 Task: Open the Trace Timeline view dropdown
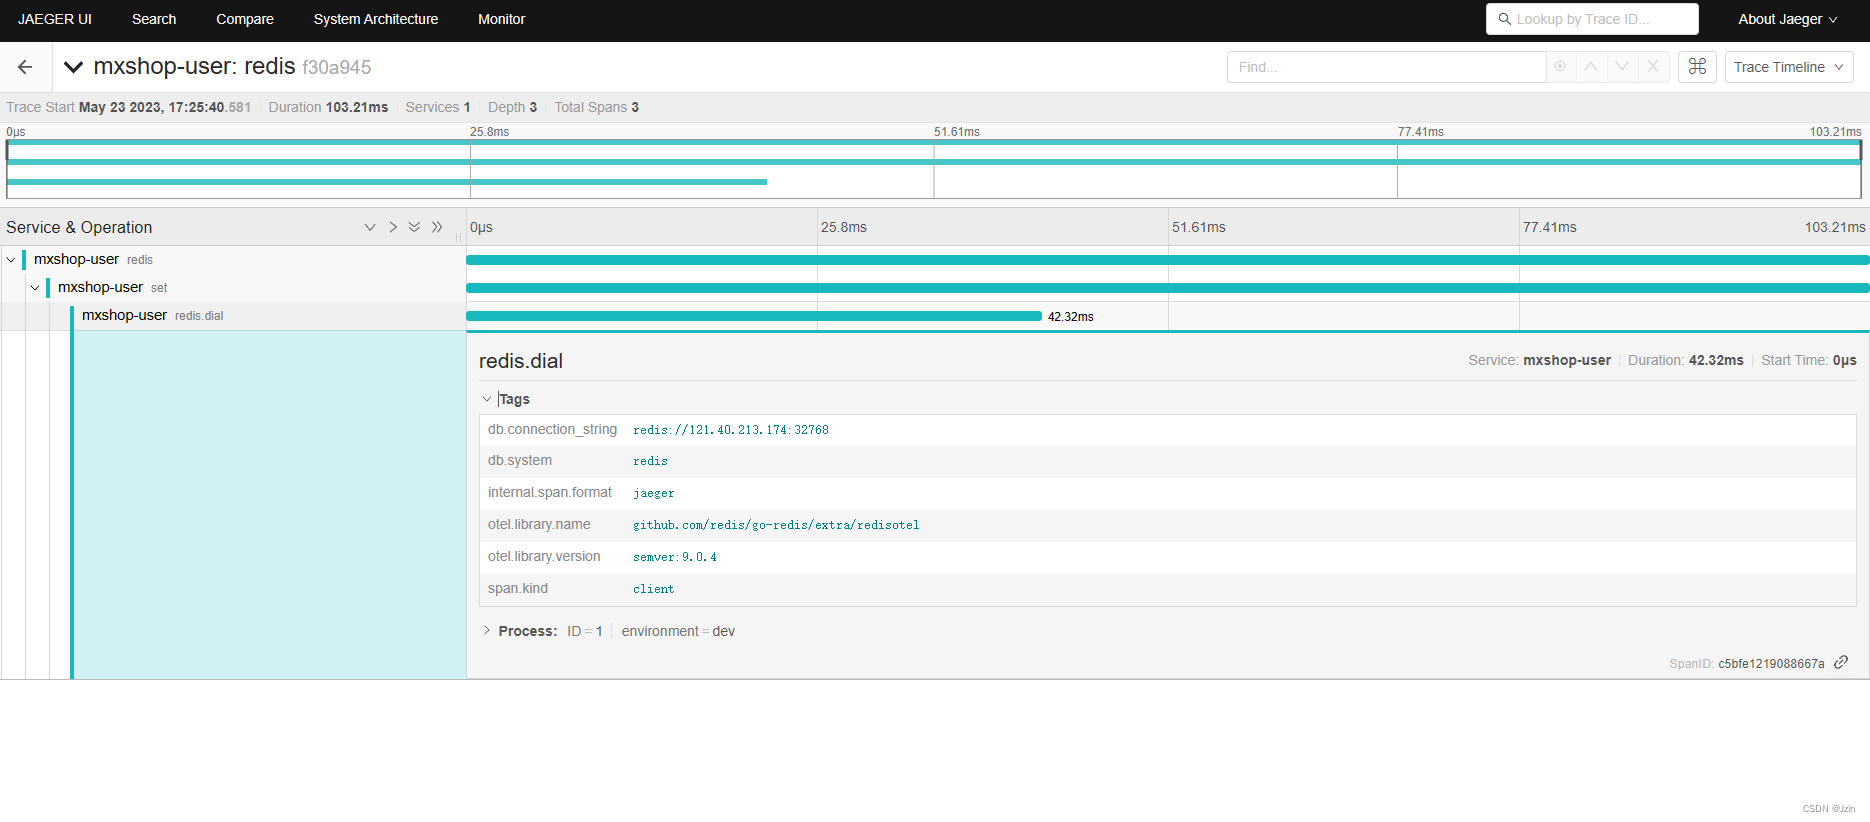point(1789,67)
